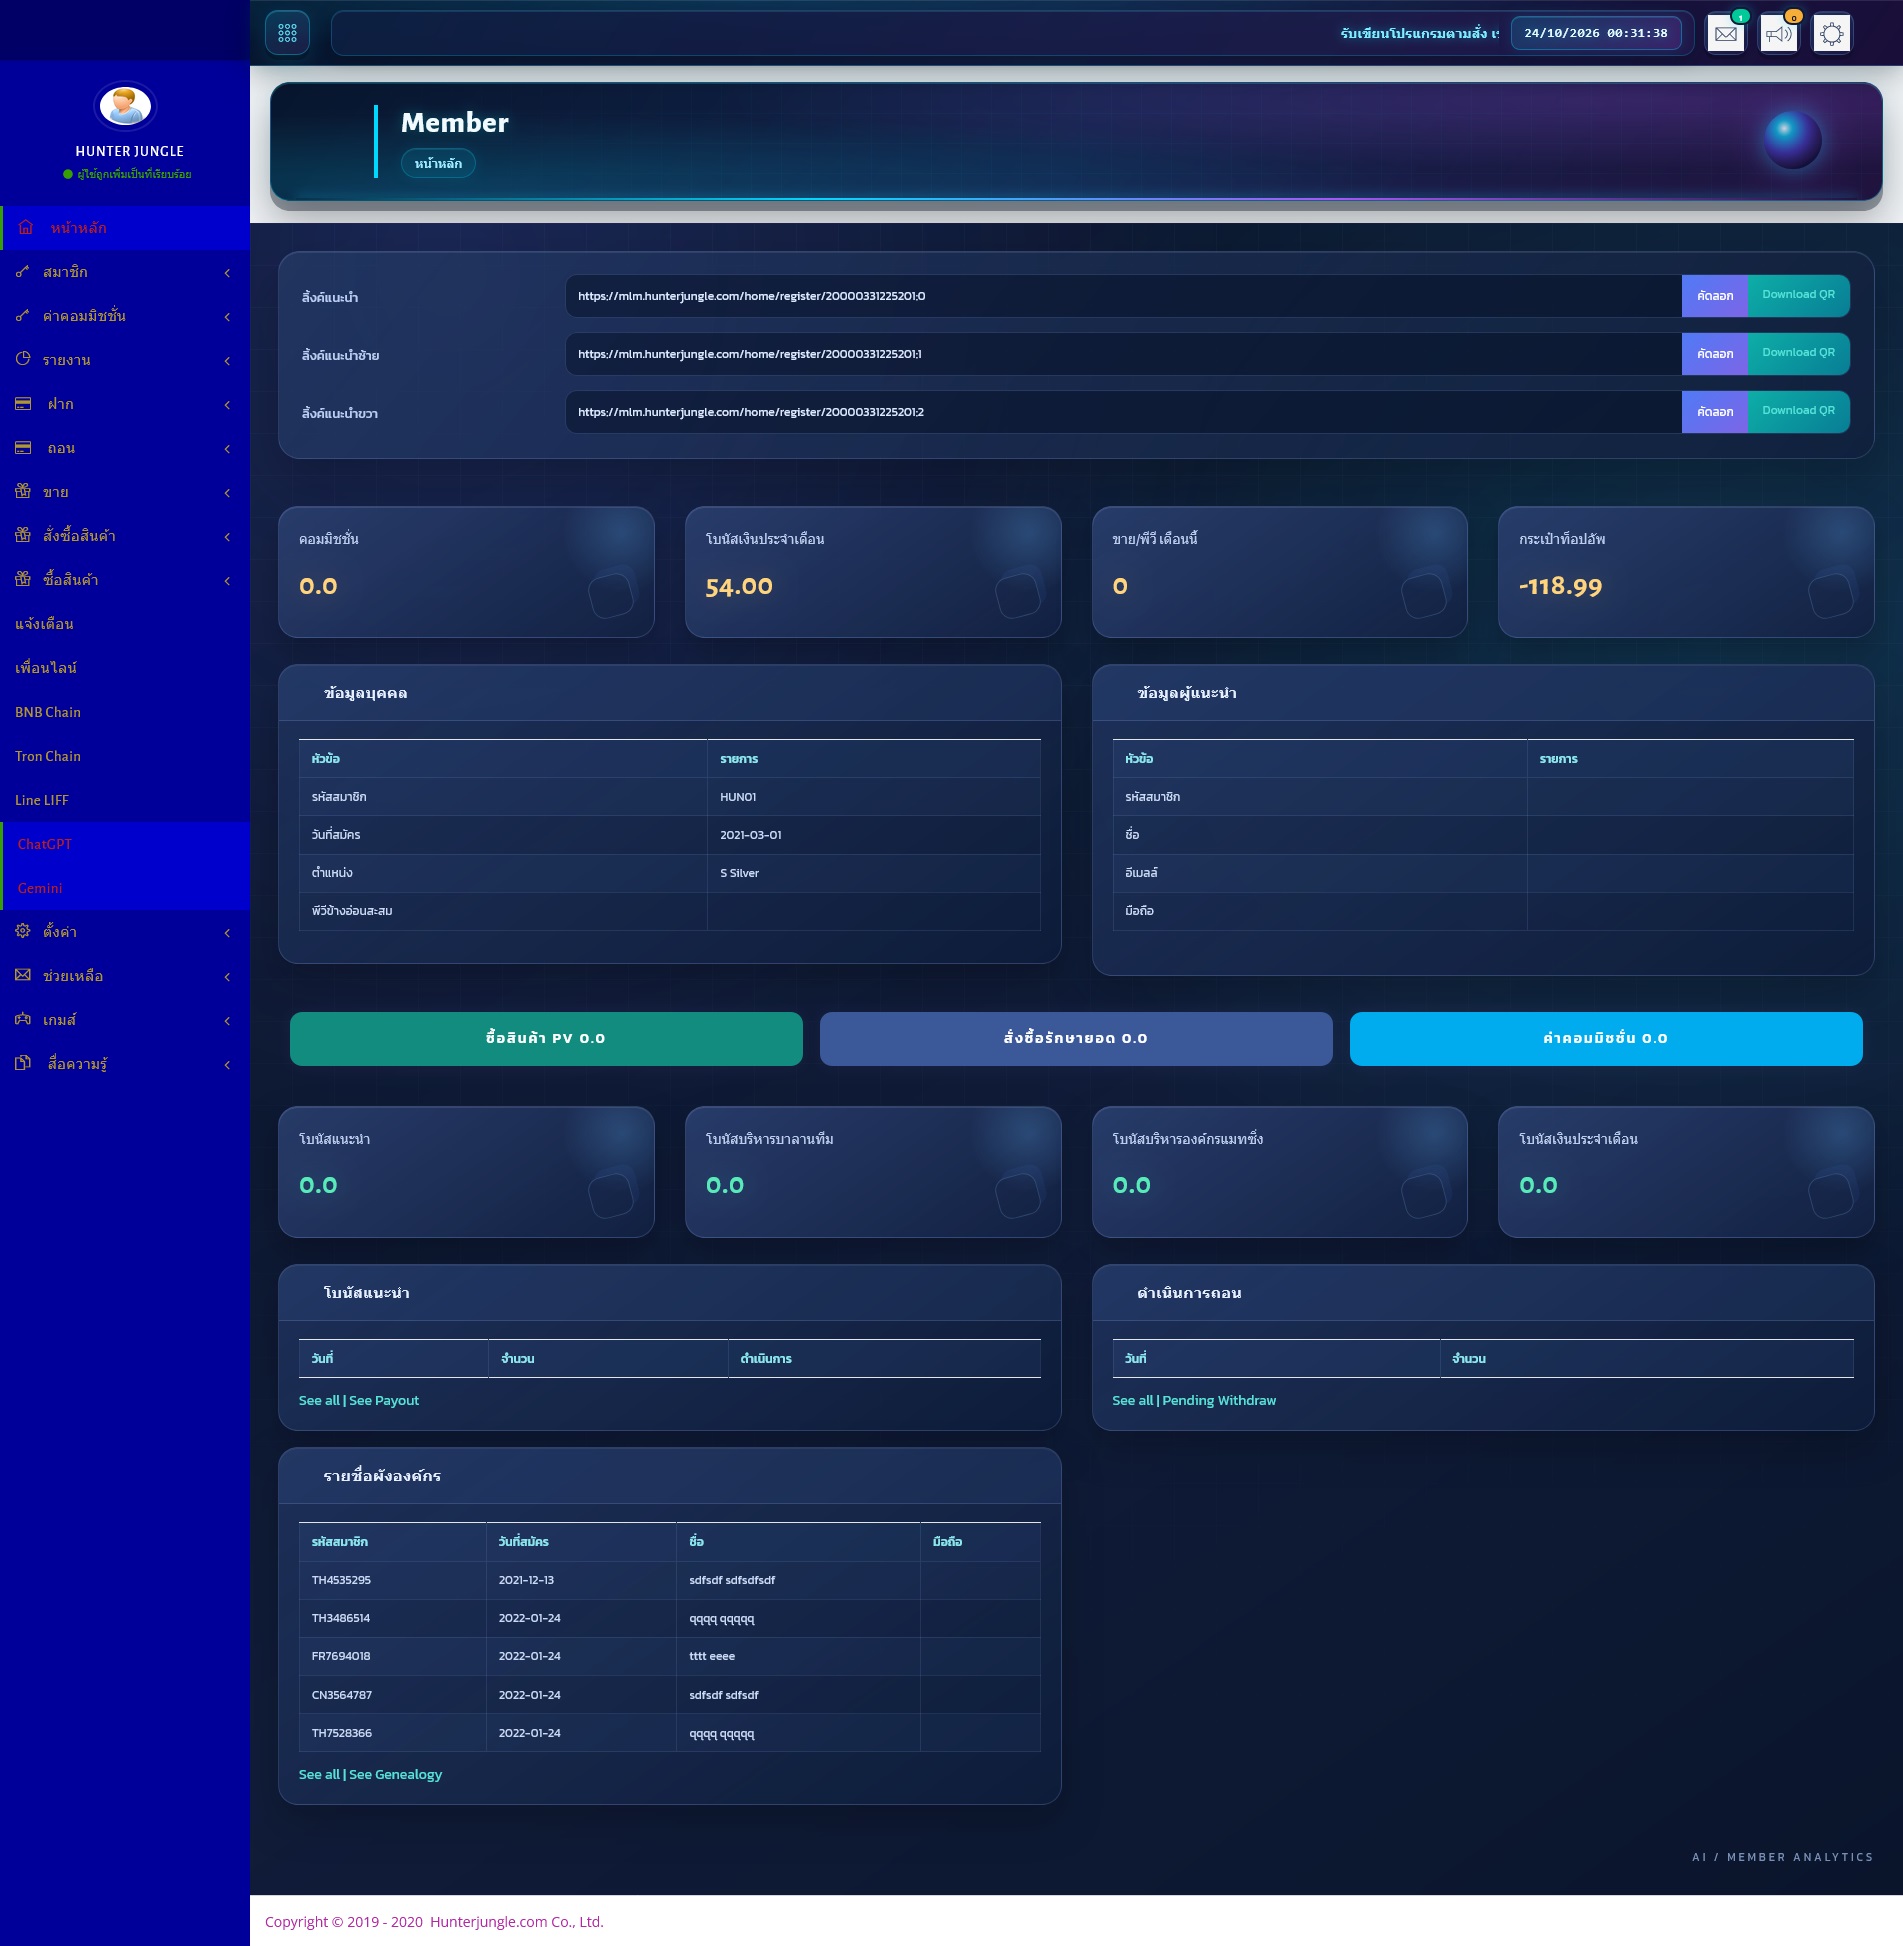
Task: Expand the ซื้อสินค้า menu chevron
Action: (x=228, y=580)
